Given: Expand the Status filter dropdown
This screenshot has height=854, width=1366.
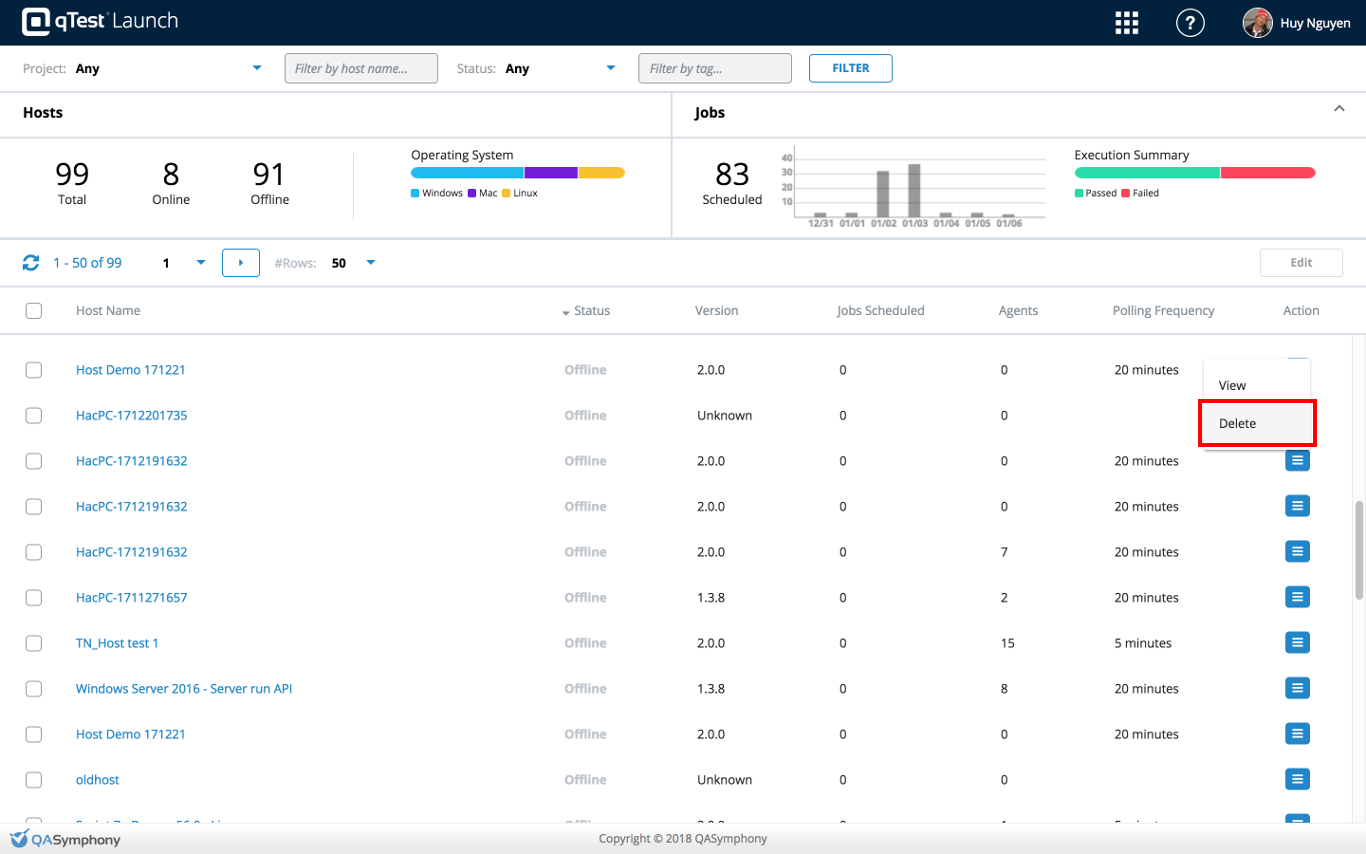Looking at the screenshot, I should [x=611, y=68].
